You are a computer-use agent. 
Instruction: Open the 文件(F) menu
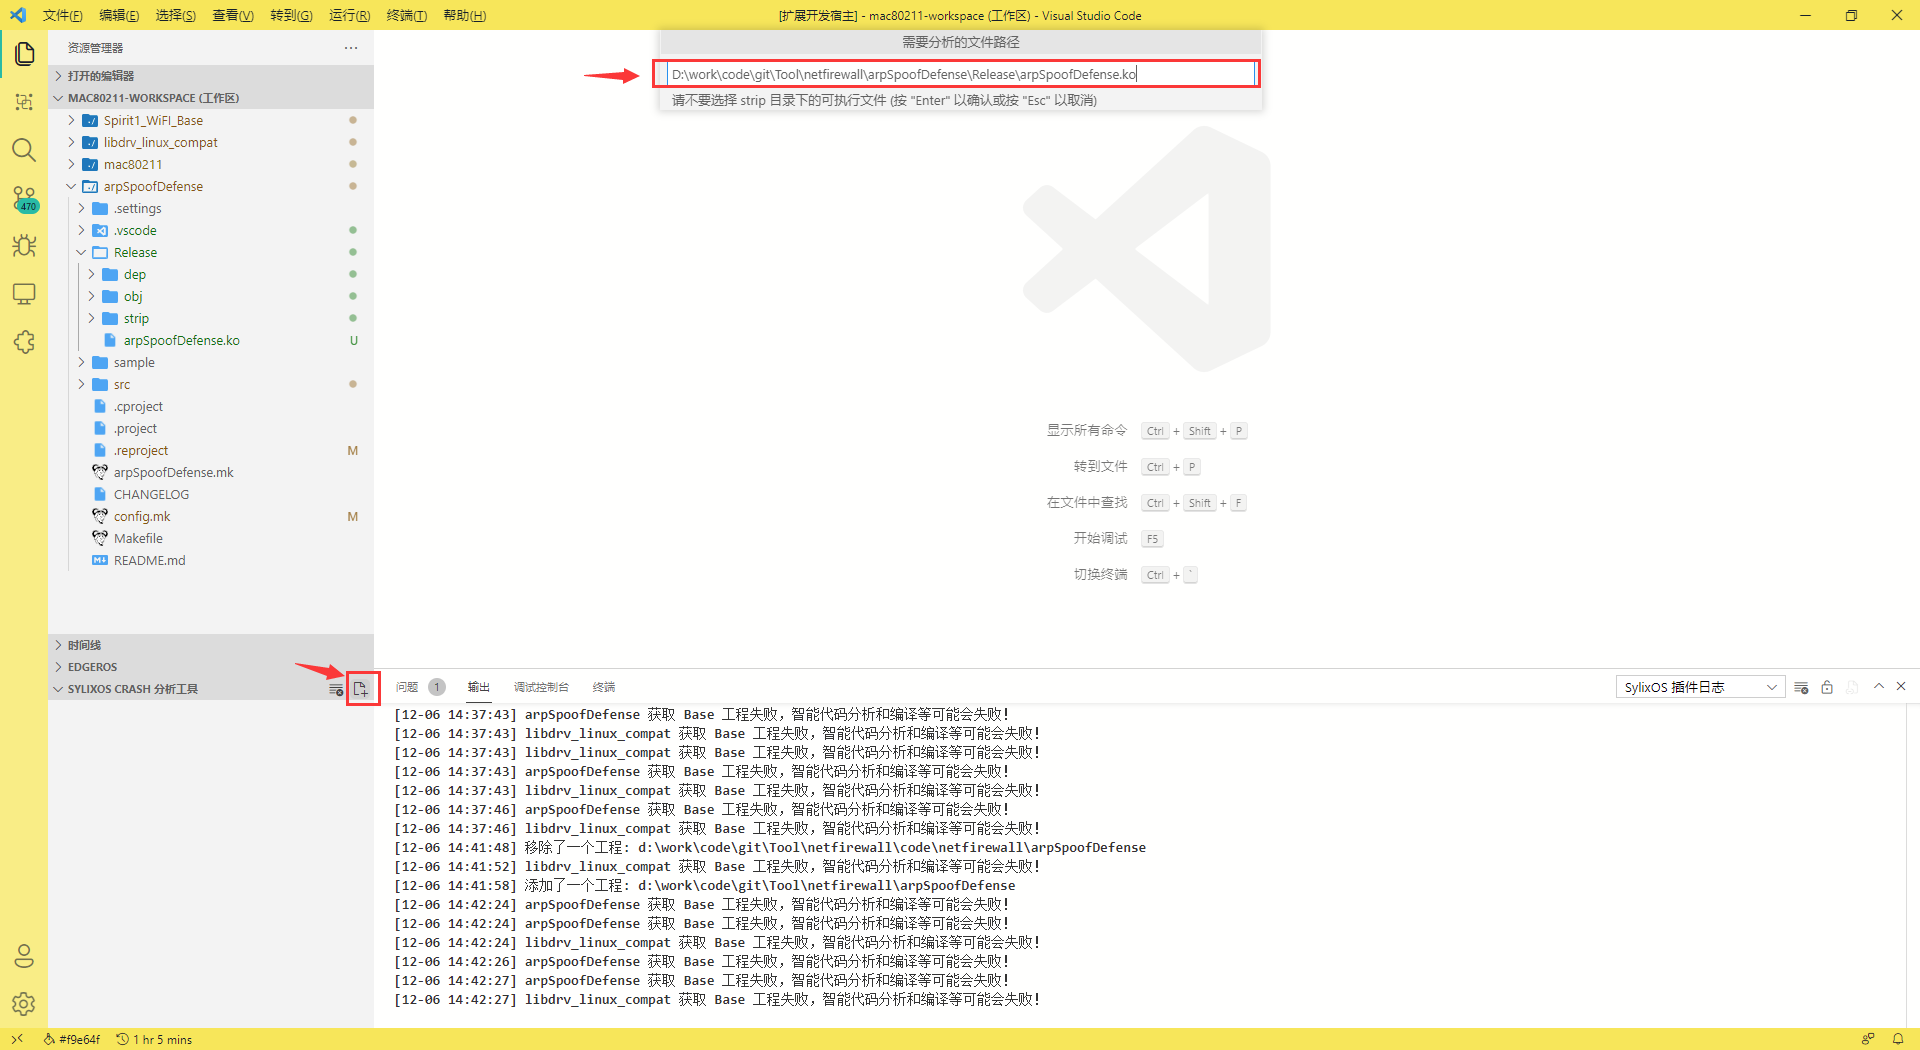click(x=63, y=15)
